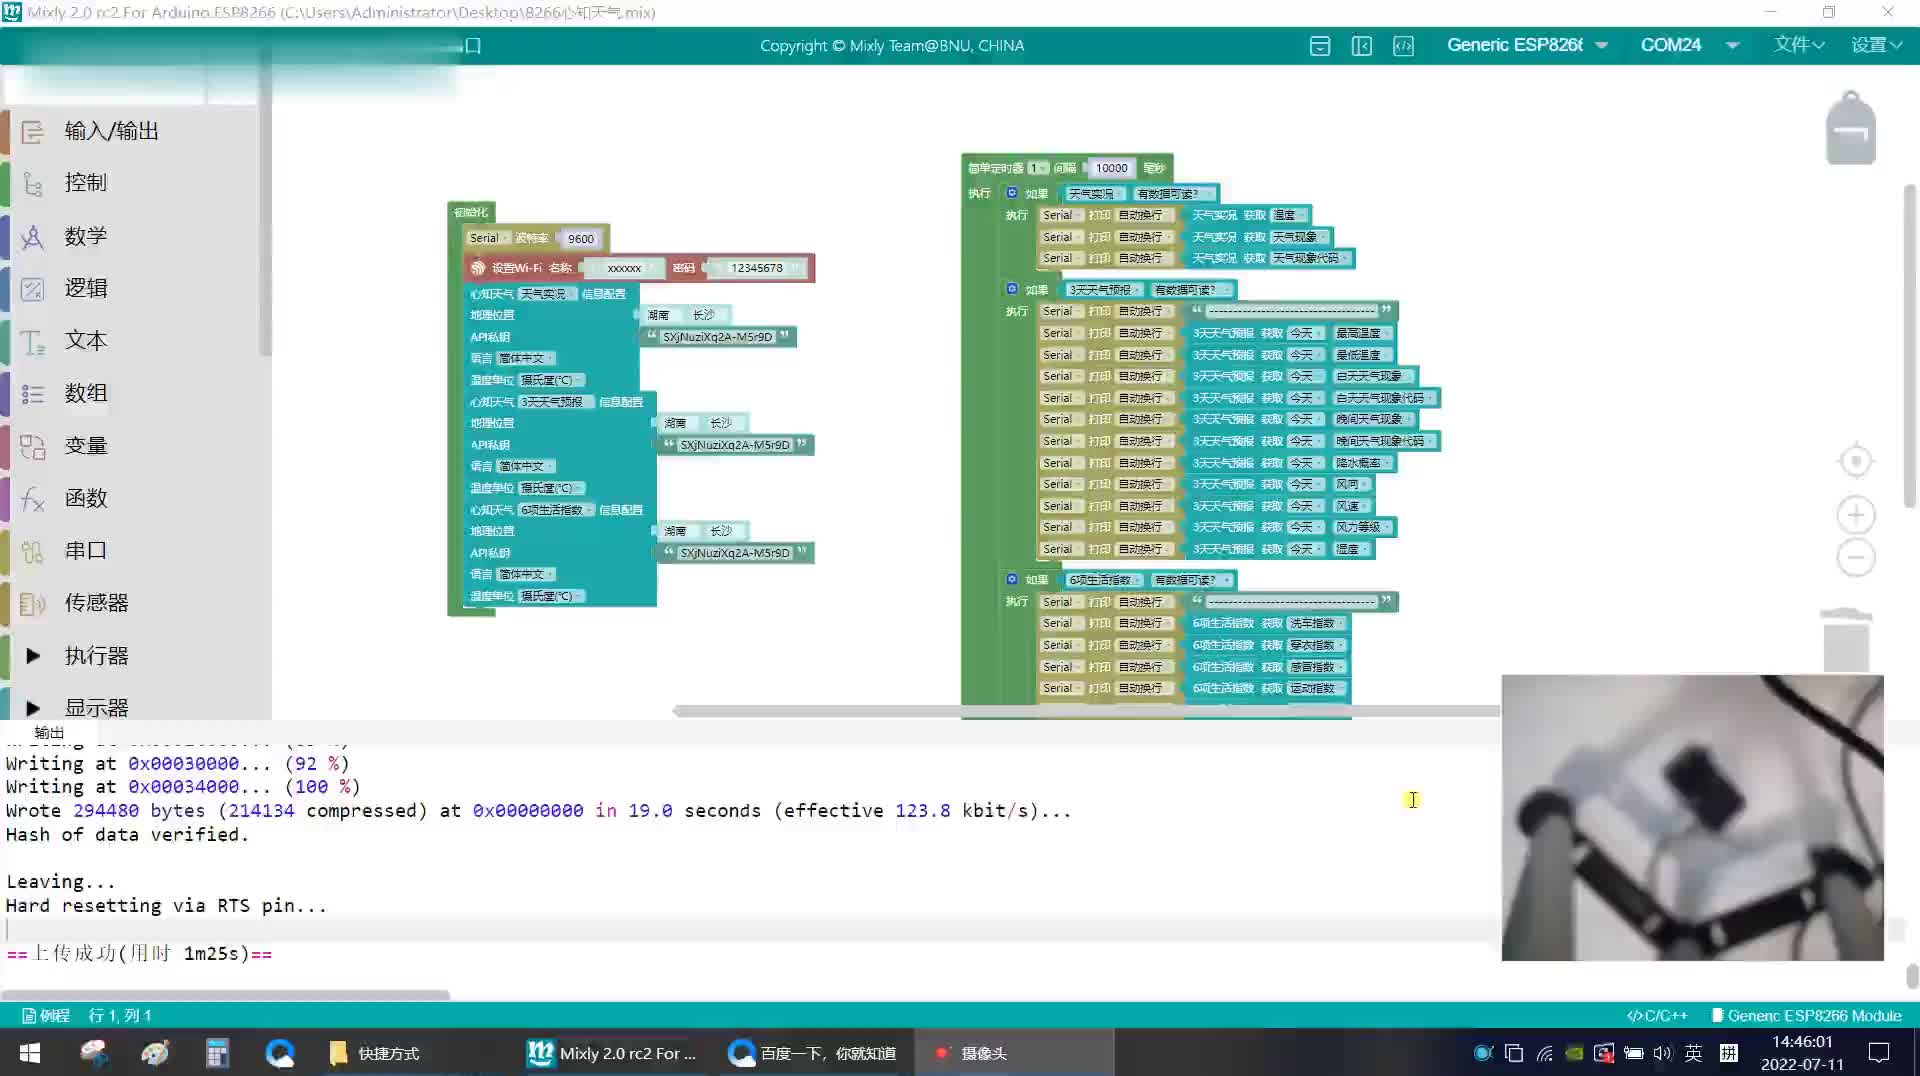1920x1076 pixels.
Task: Edit the baud rate 9600 field
Action: (581, 239)
